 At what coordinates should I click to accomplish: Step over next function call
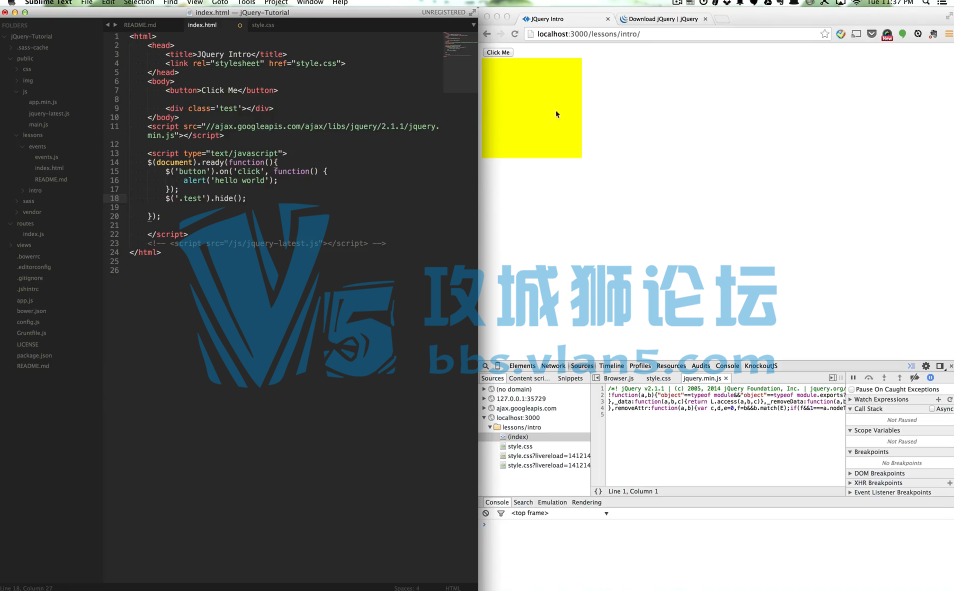coord(869,378)
